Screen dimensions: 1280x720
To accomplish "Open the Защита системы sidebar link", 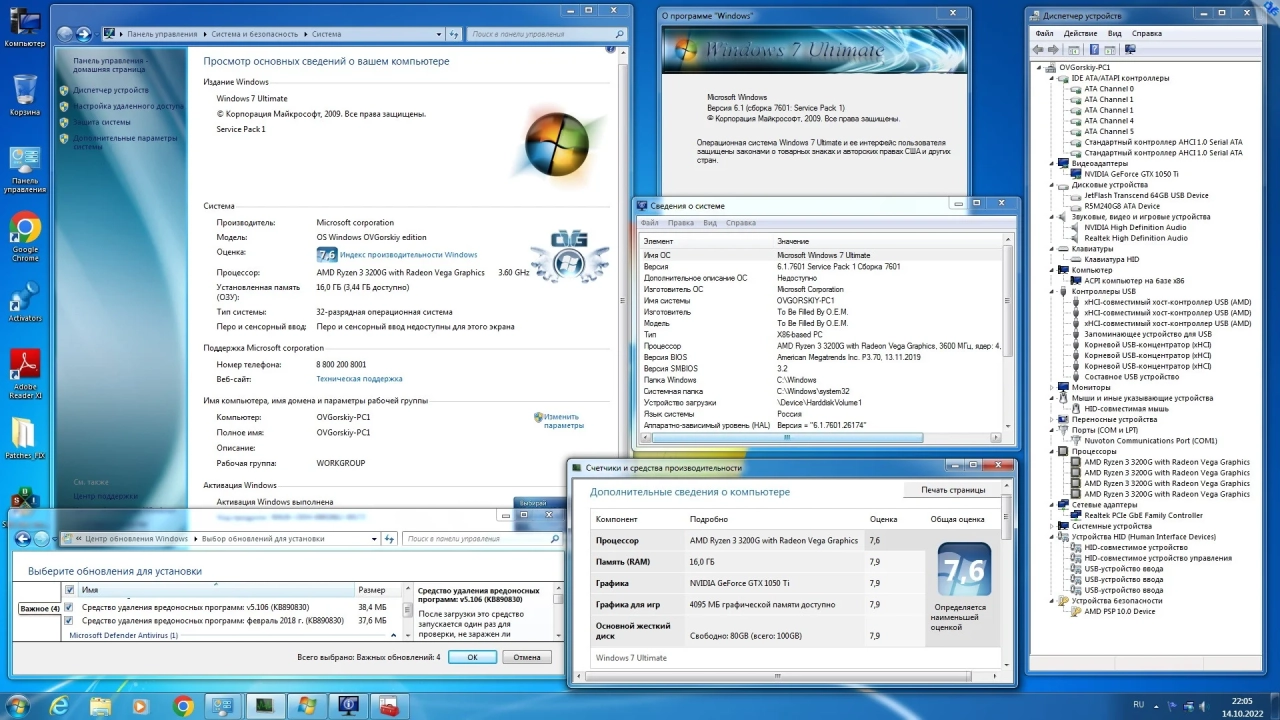I will (x=101, y=122).
